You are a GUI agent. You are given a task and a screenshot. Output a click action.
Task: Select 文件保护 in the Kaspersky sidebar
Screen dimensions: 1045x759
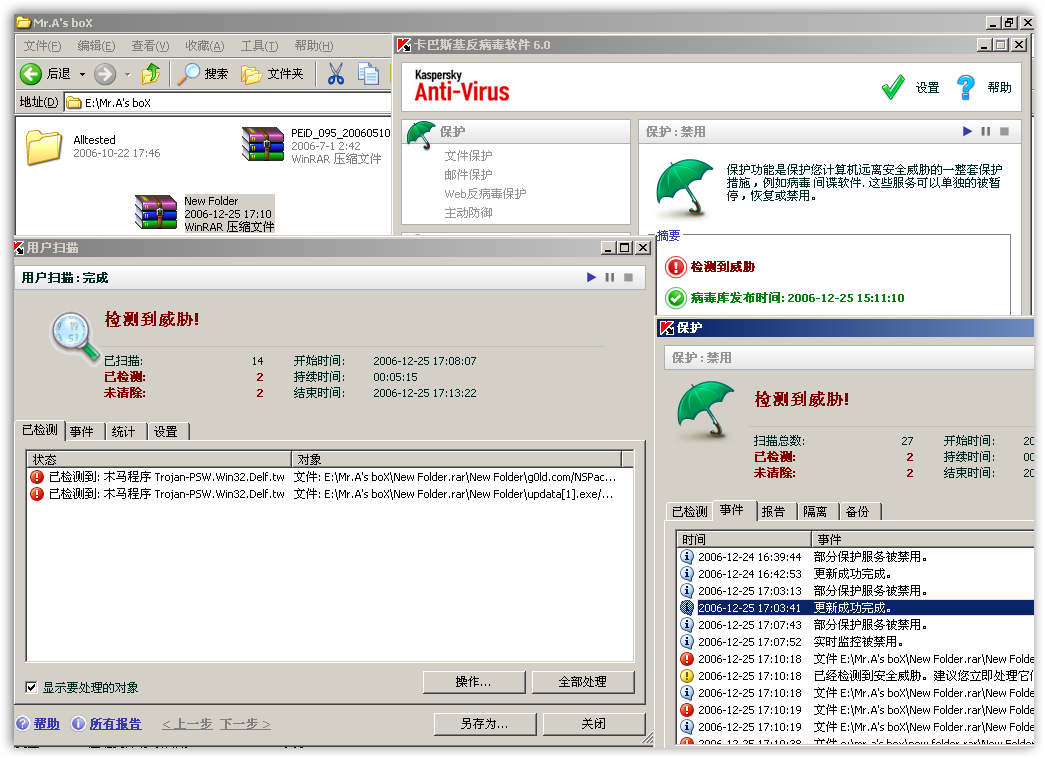pos(469,155)
